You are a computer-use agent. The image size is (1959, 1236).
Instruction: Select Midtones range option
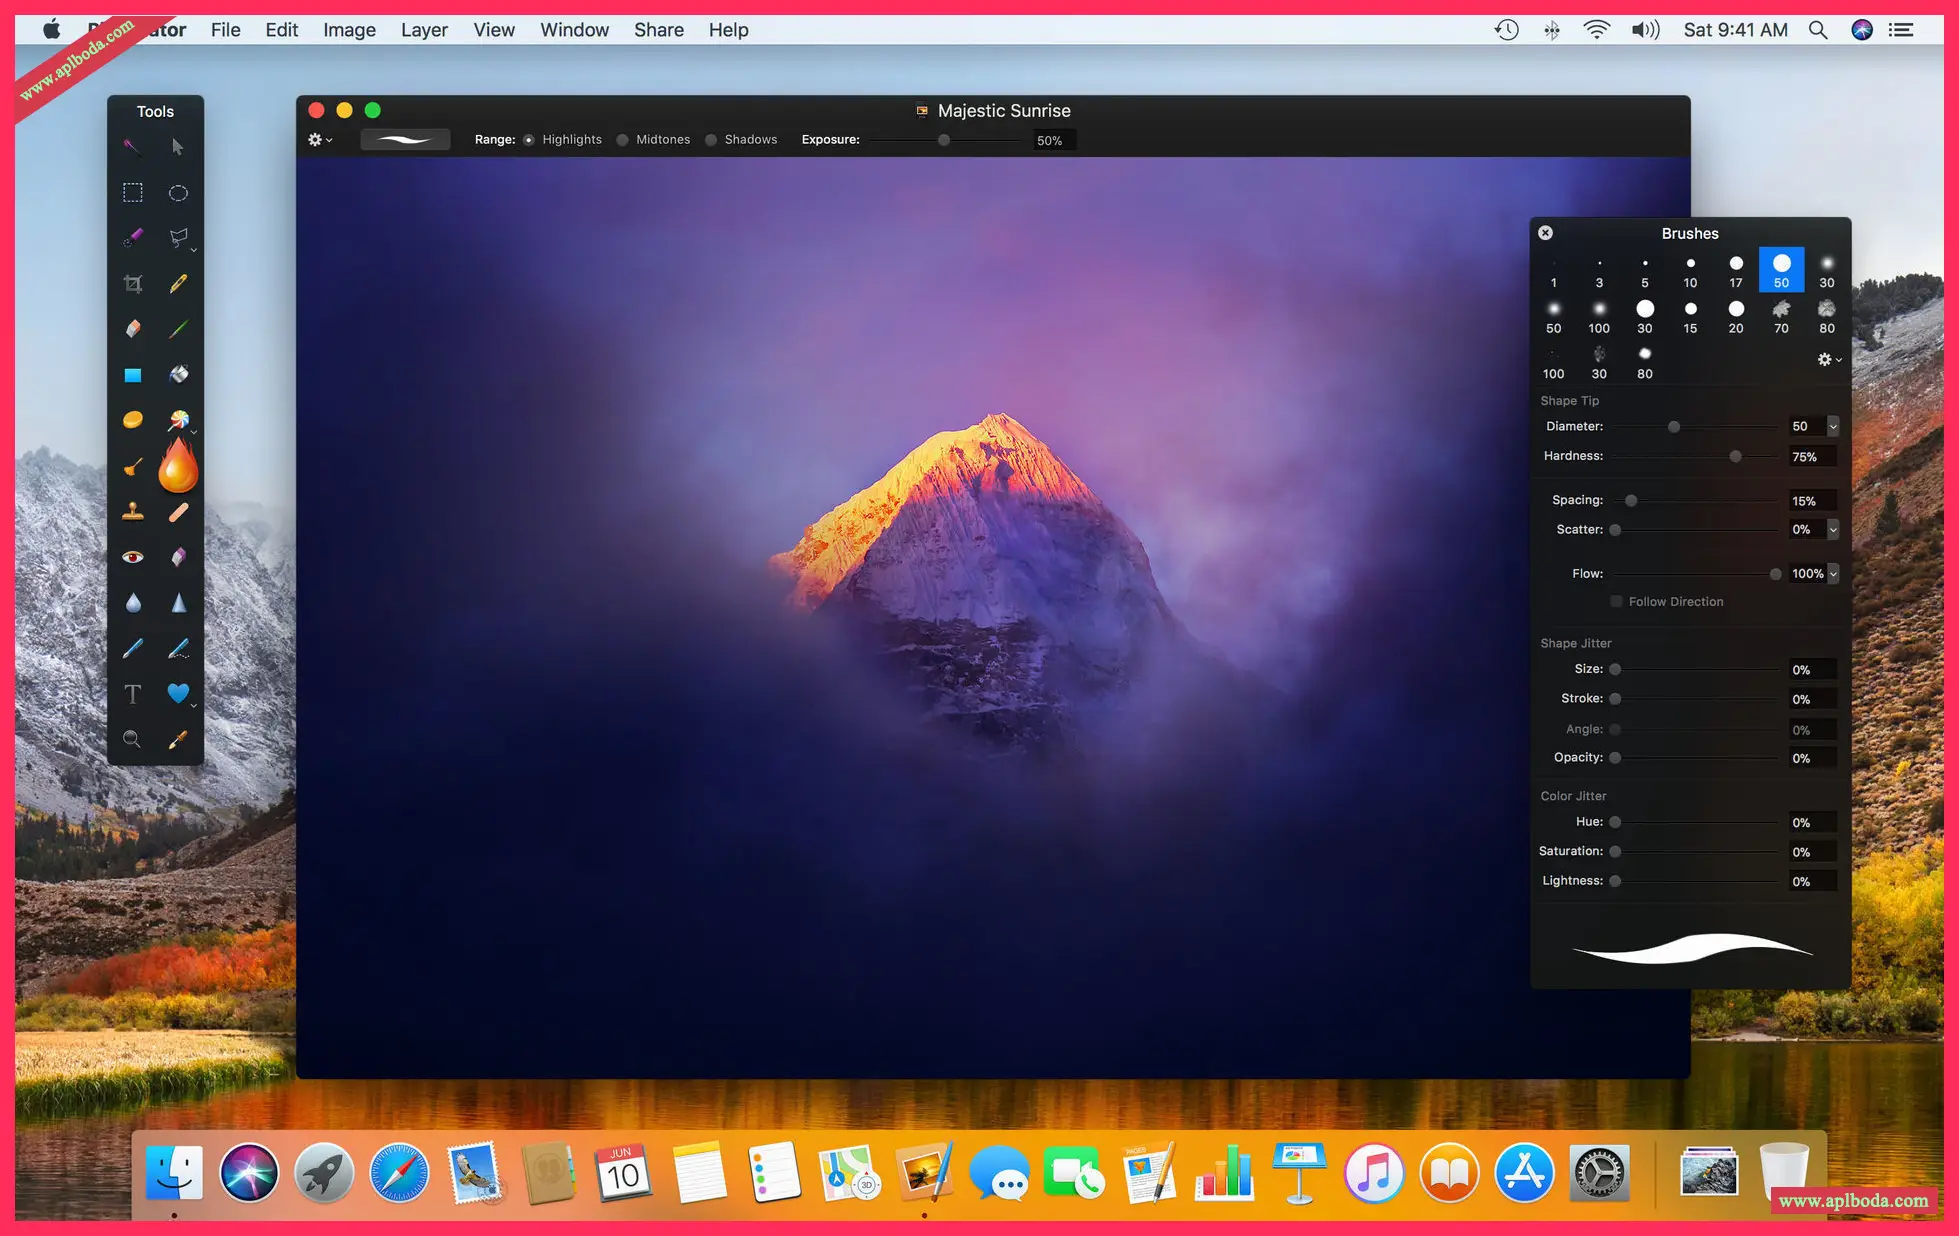coord(623,140)
